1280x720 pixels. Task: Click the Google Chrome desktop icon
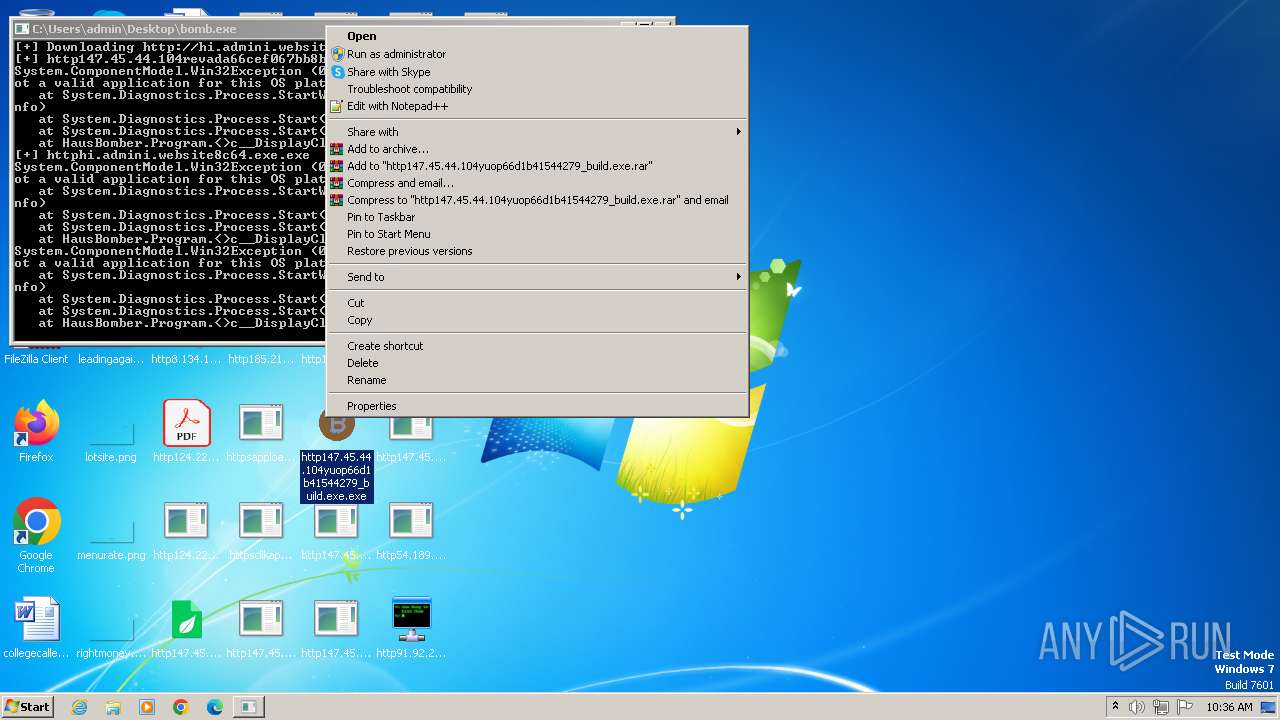coord(36,535)
